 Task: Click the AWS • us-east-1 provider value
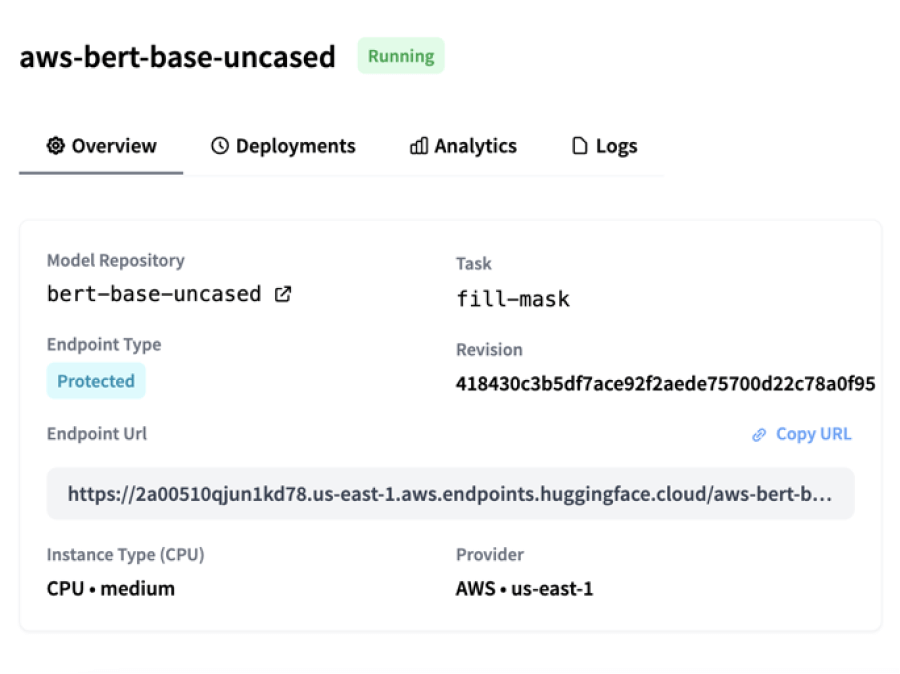pos(524,588)
